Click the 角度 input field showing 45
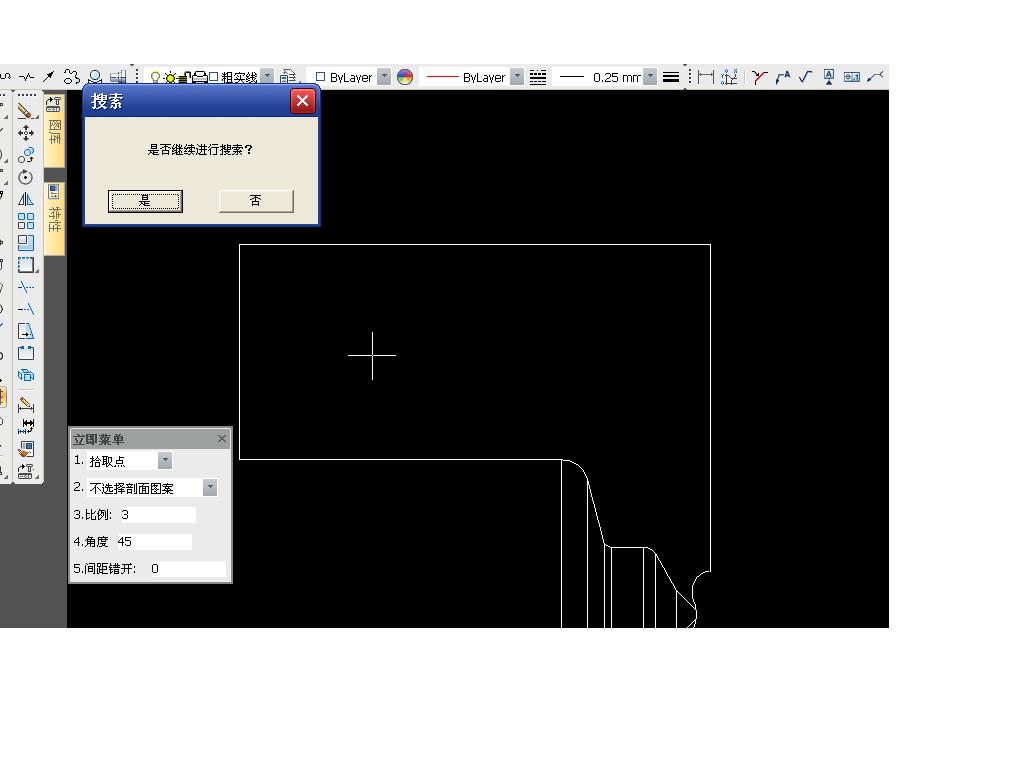 pyautogui.click(x=154, y=541)
